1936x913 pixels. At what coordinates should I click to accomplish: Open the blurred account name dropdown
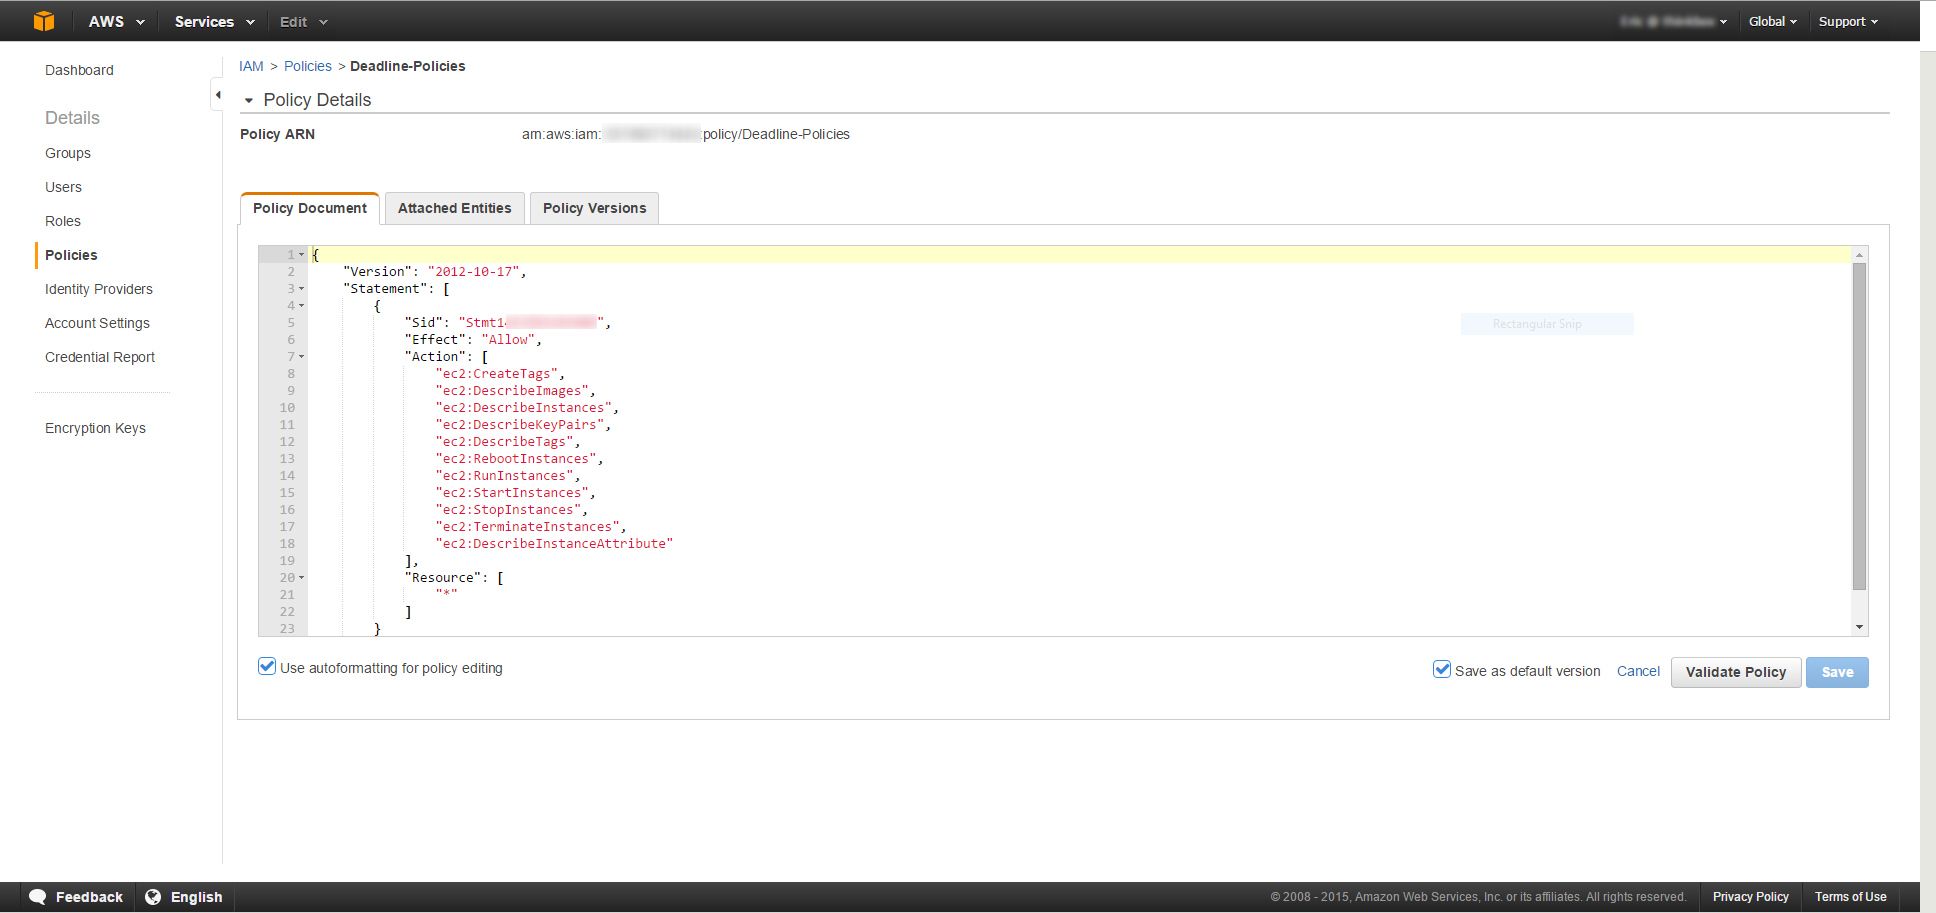[1673, 21]
